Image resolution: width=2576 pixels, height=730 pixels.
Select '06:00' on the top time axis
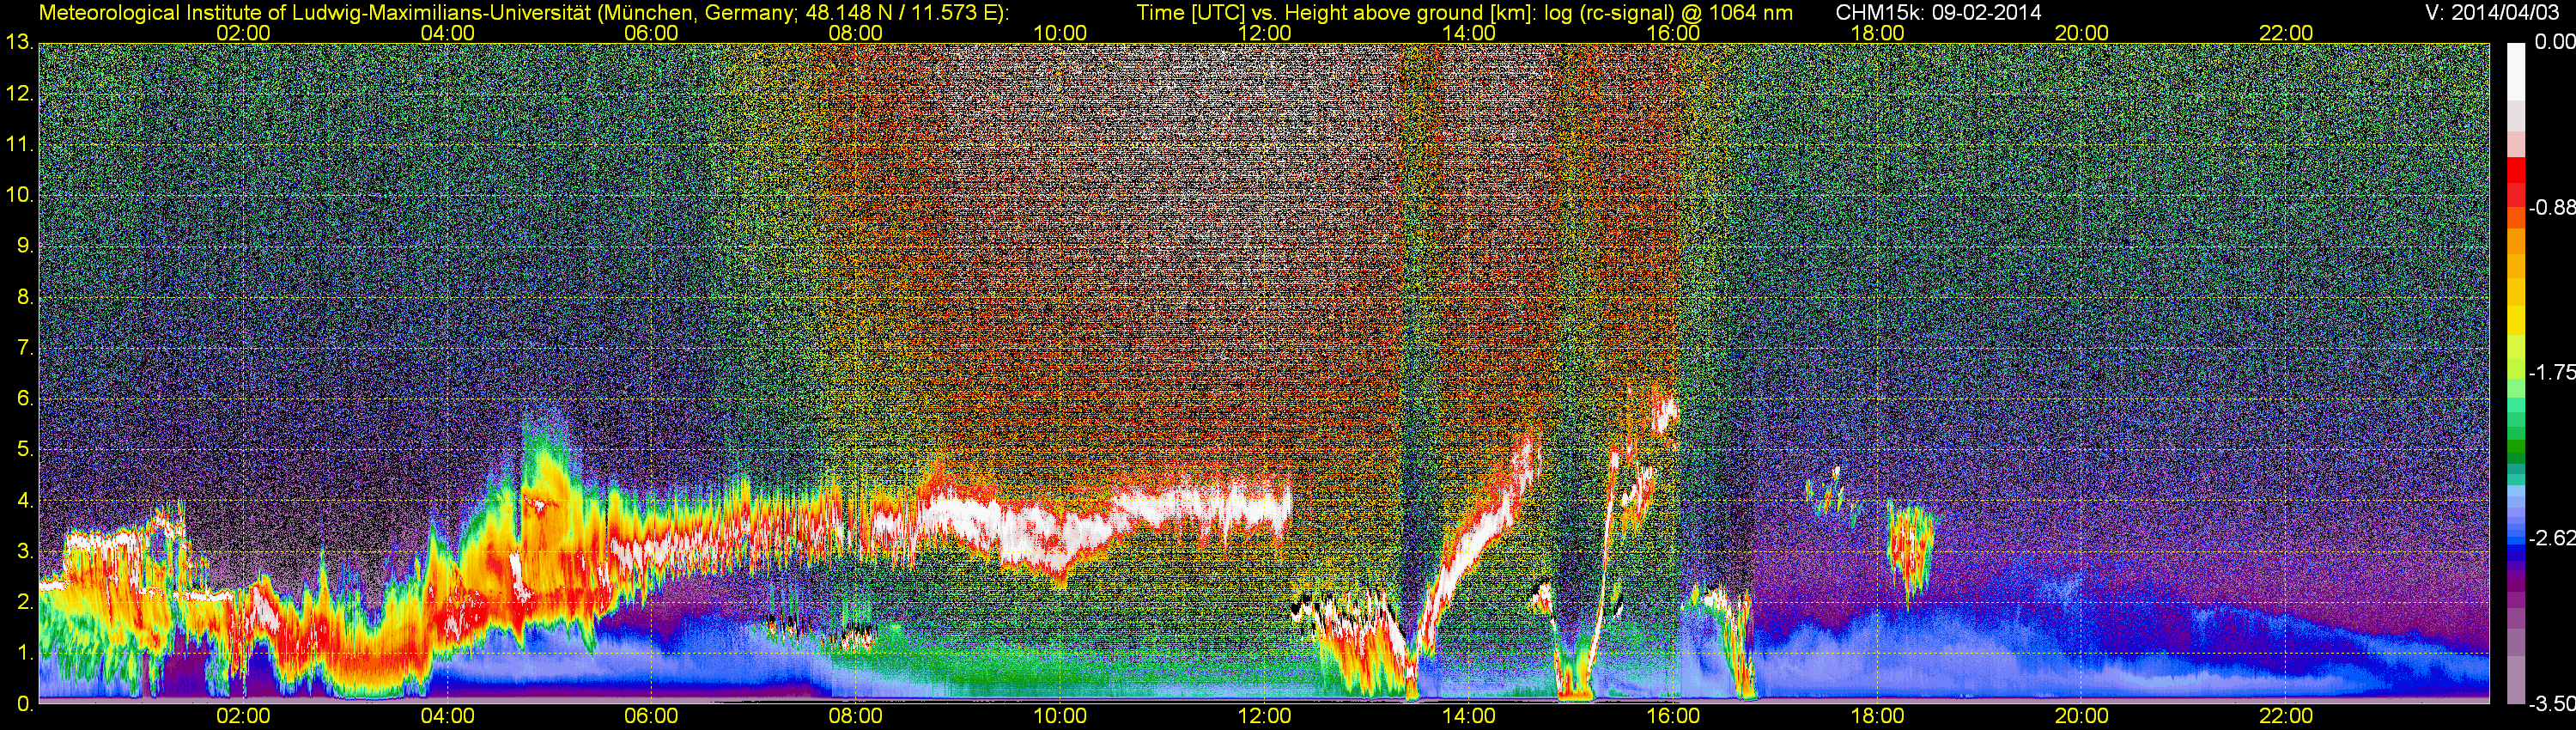coord(651,33)
